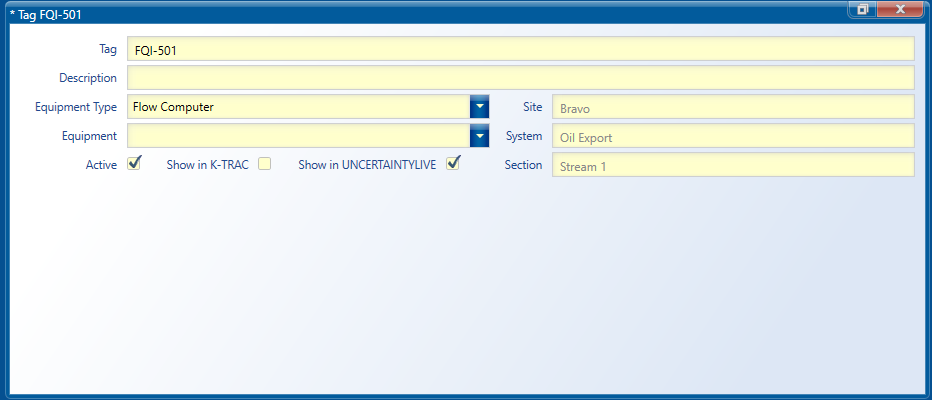Click the Tag field containing FQI-501
The image size is (932, 400).
coord(520,49)
